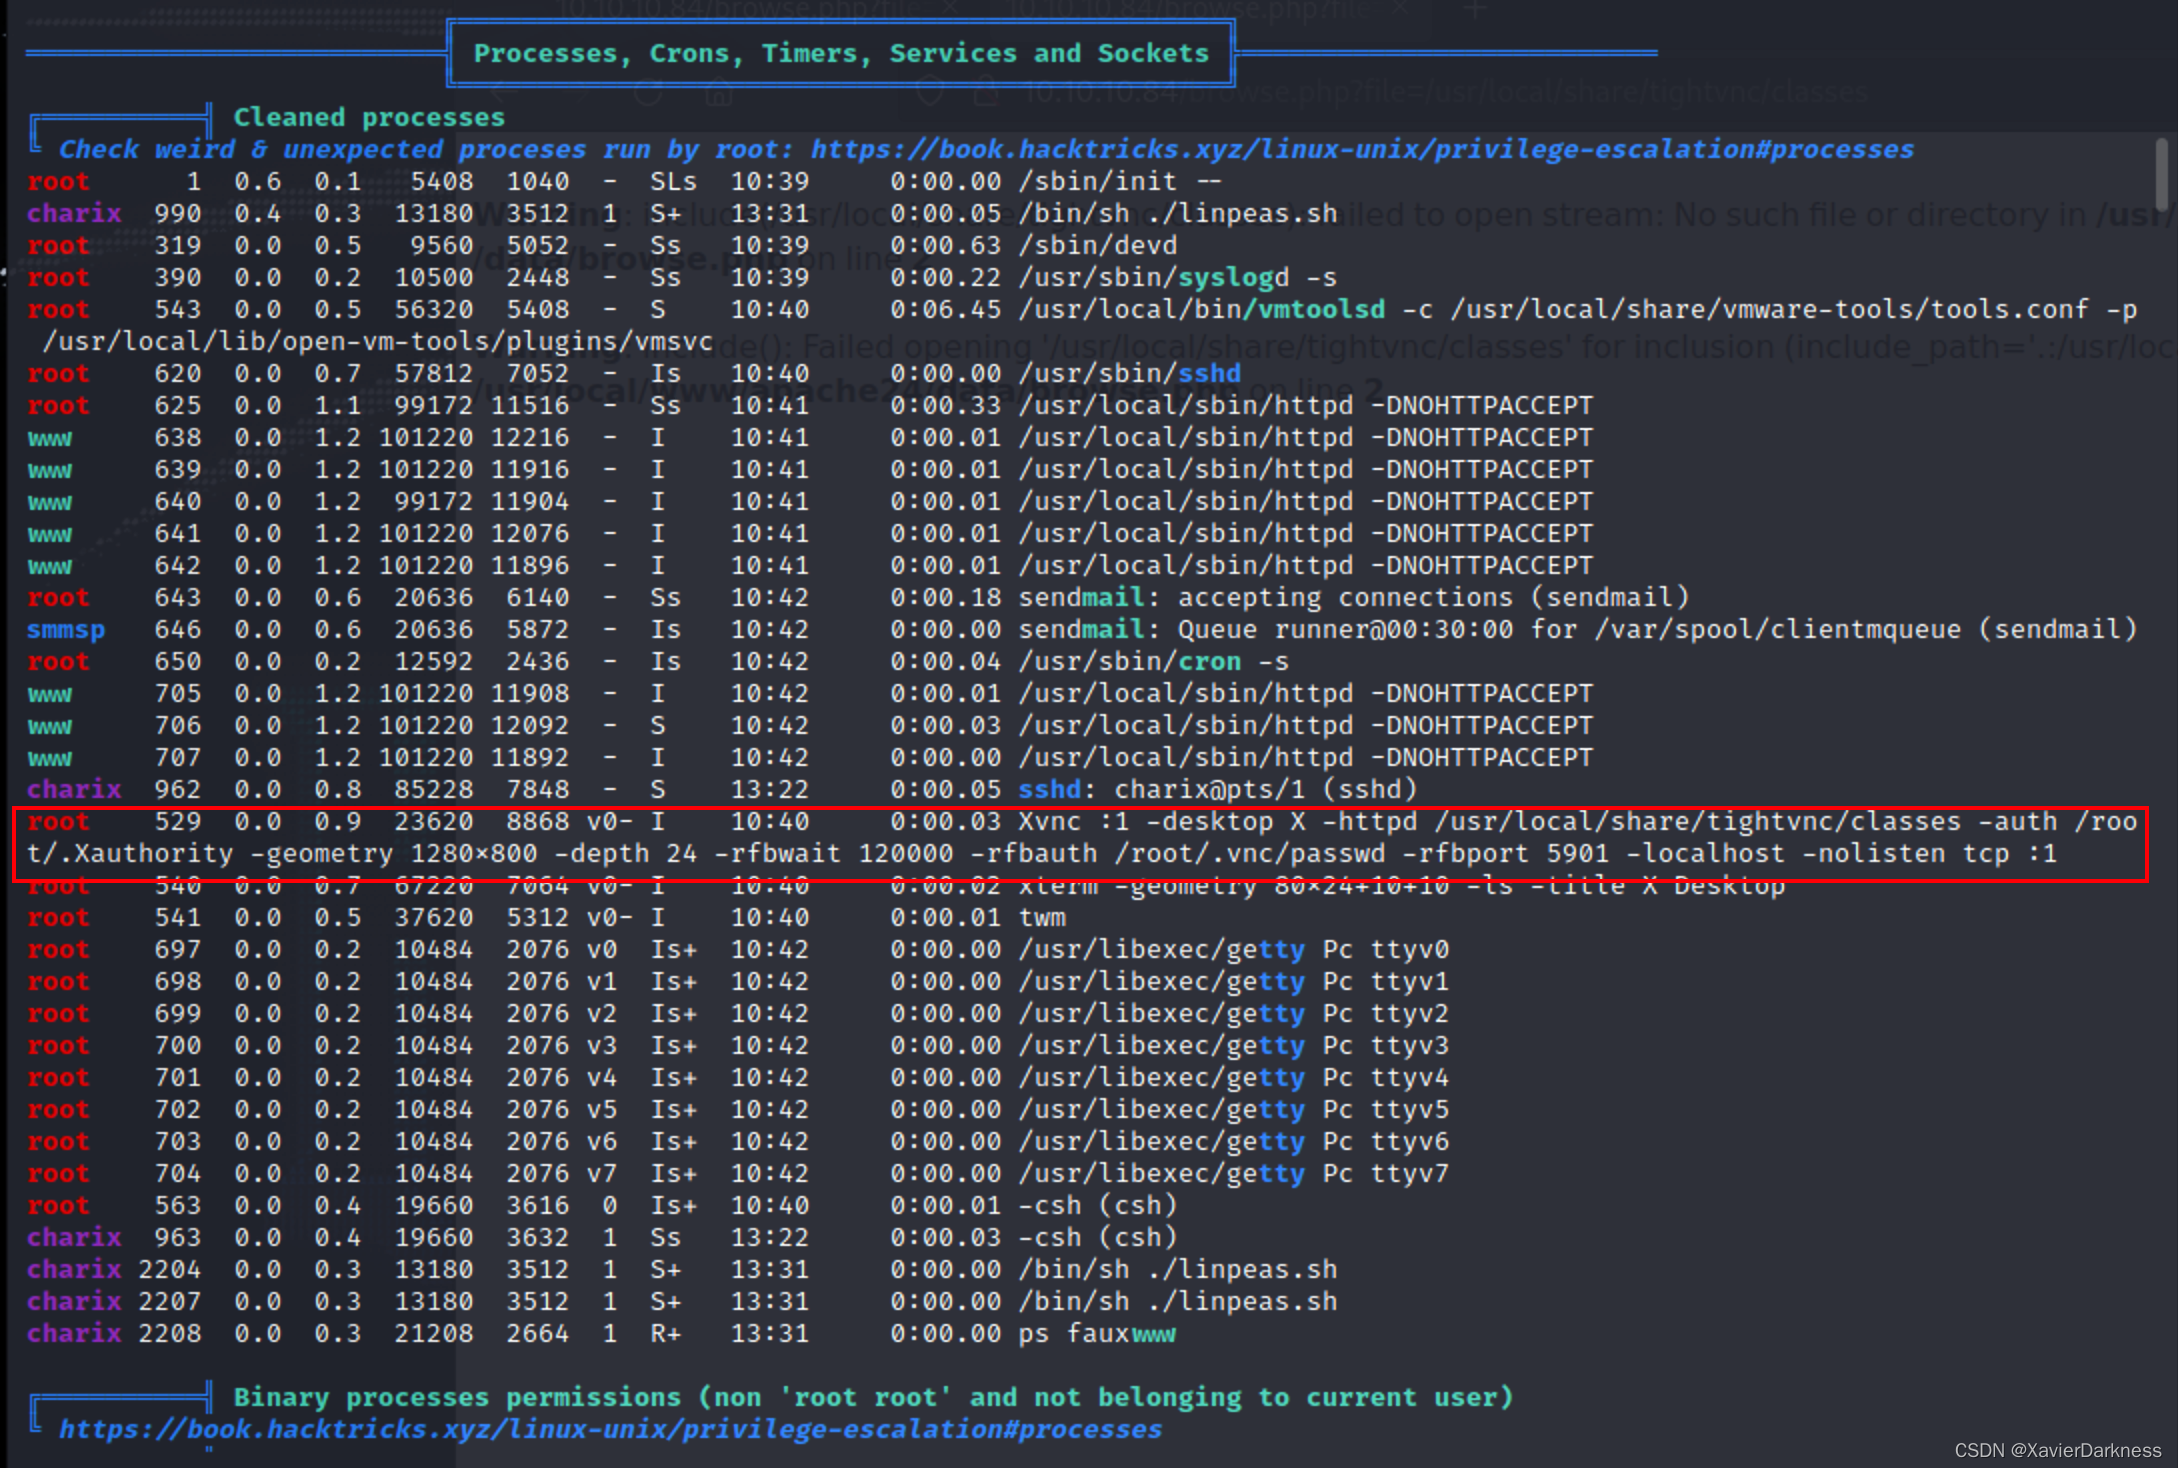2178x1468 pixels.
Task: Open hacktricks link under Binary processes permissions
Action: [610, 1429]
